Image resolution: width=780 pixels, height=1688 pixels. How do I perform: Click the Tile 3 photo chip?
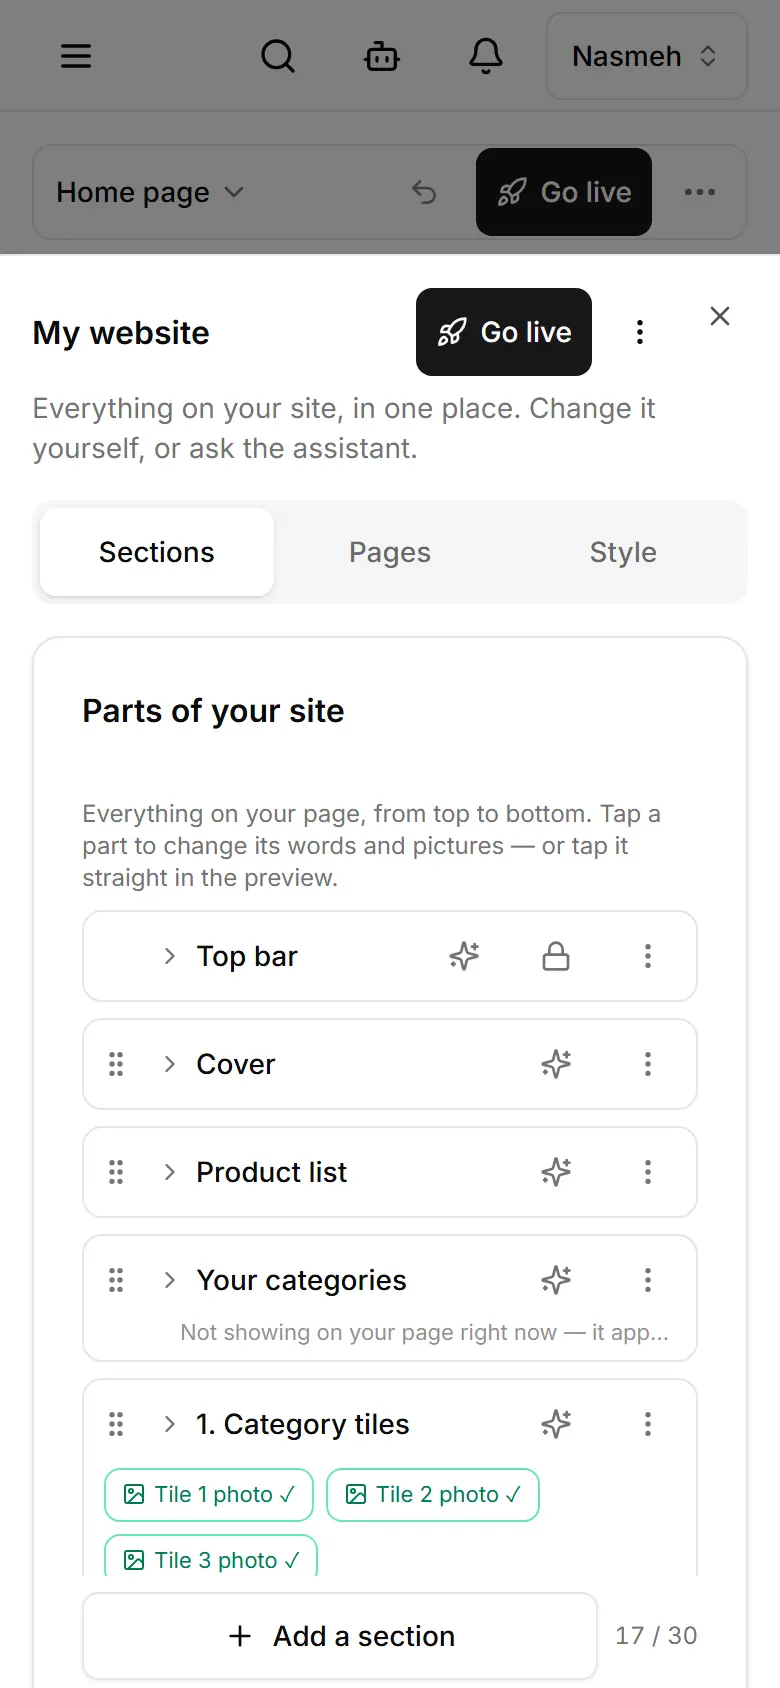point(211,1558)
